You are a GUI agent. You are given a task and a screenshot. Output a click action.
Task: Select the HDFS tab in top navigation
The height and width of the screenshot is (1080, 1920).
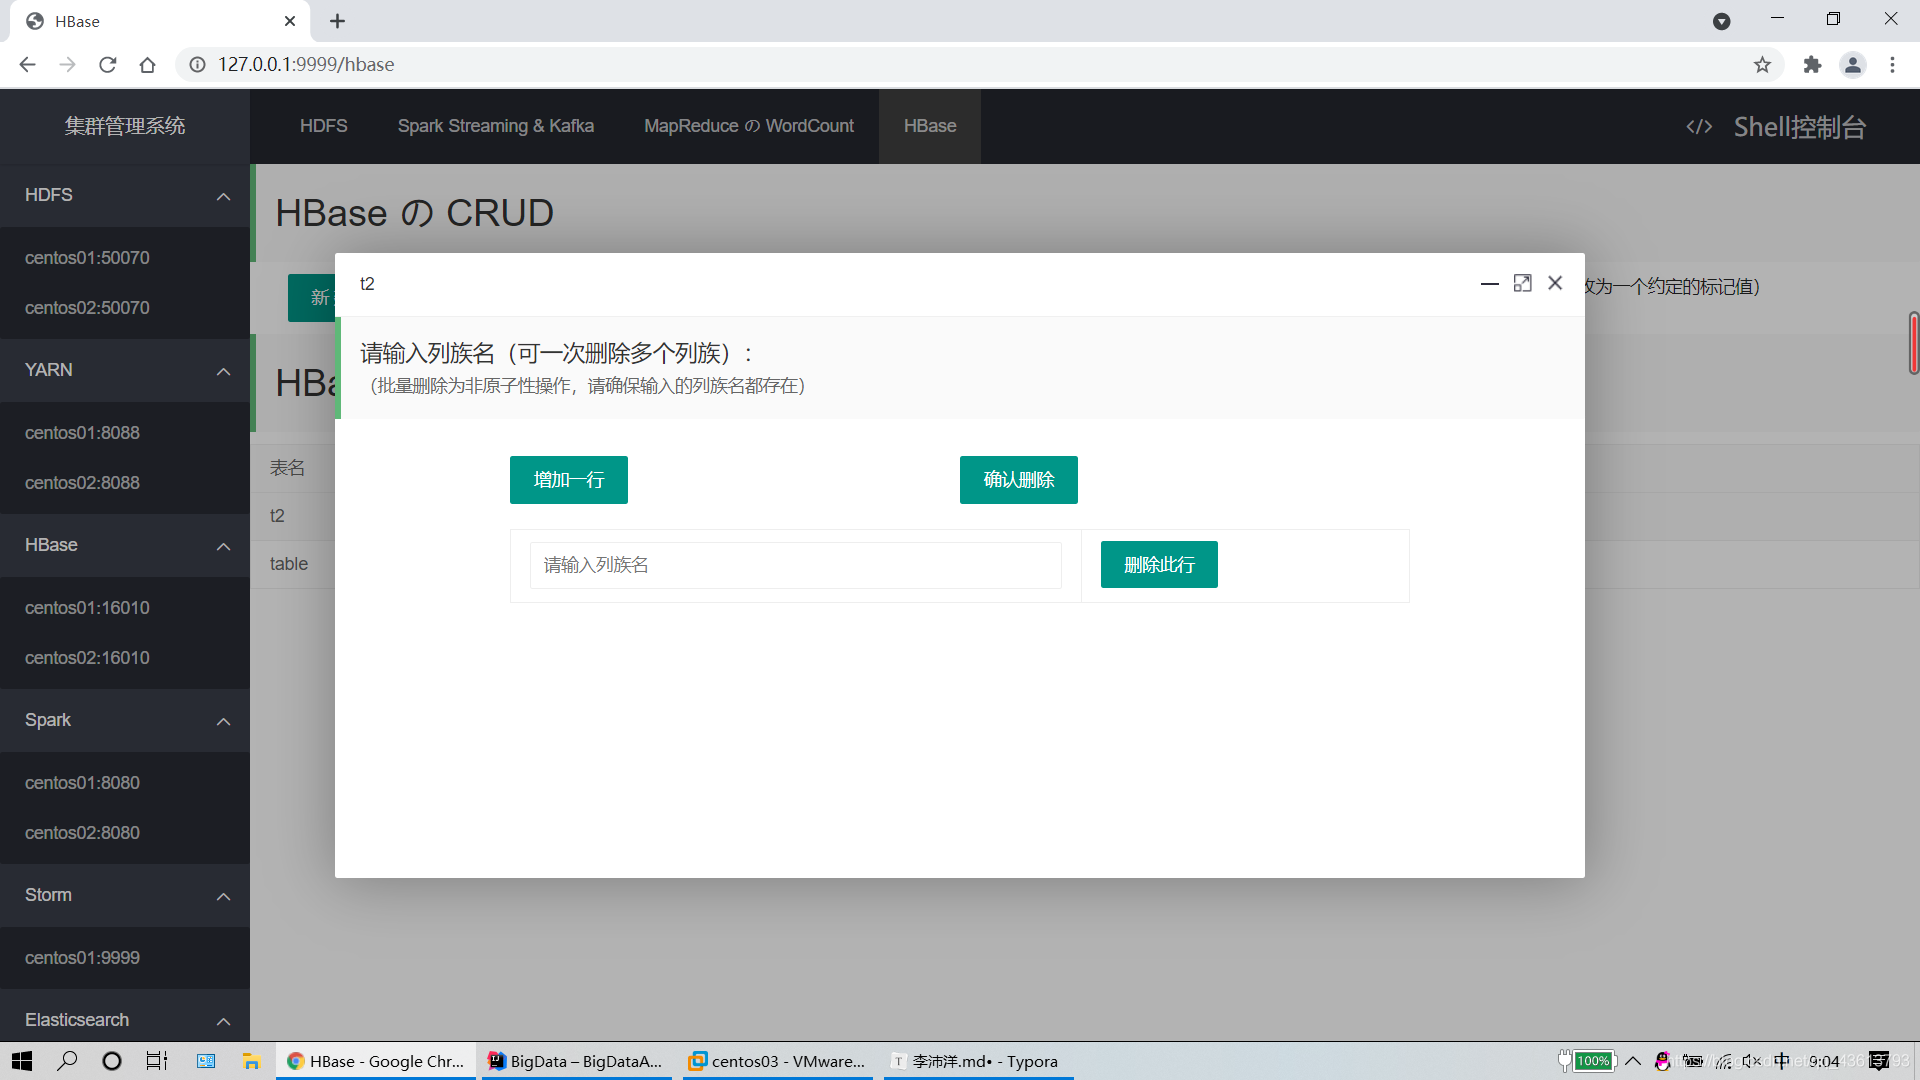point(323,125)
